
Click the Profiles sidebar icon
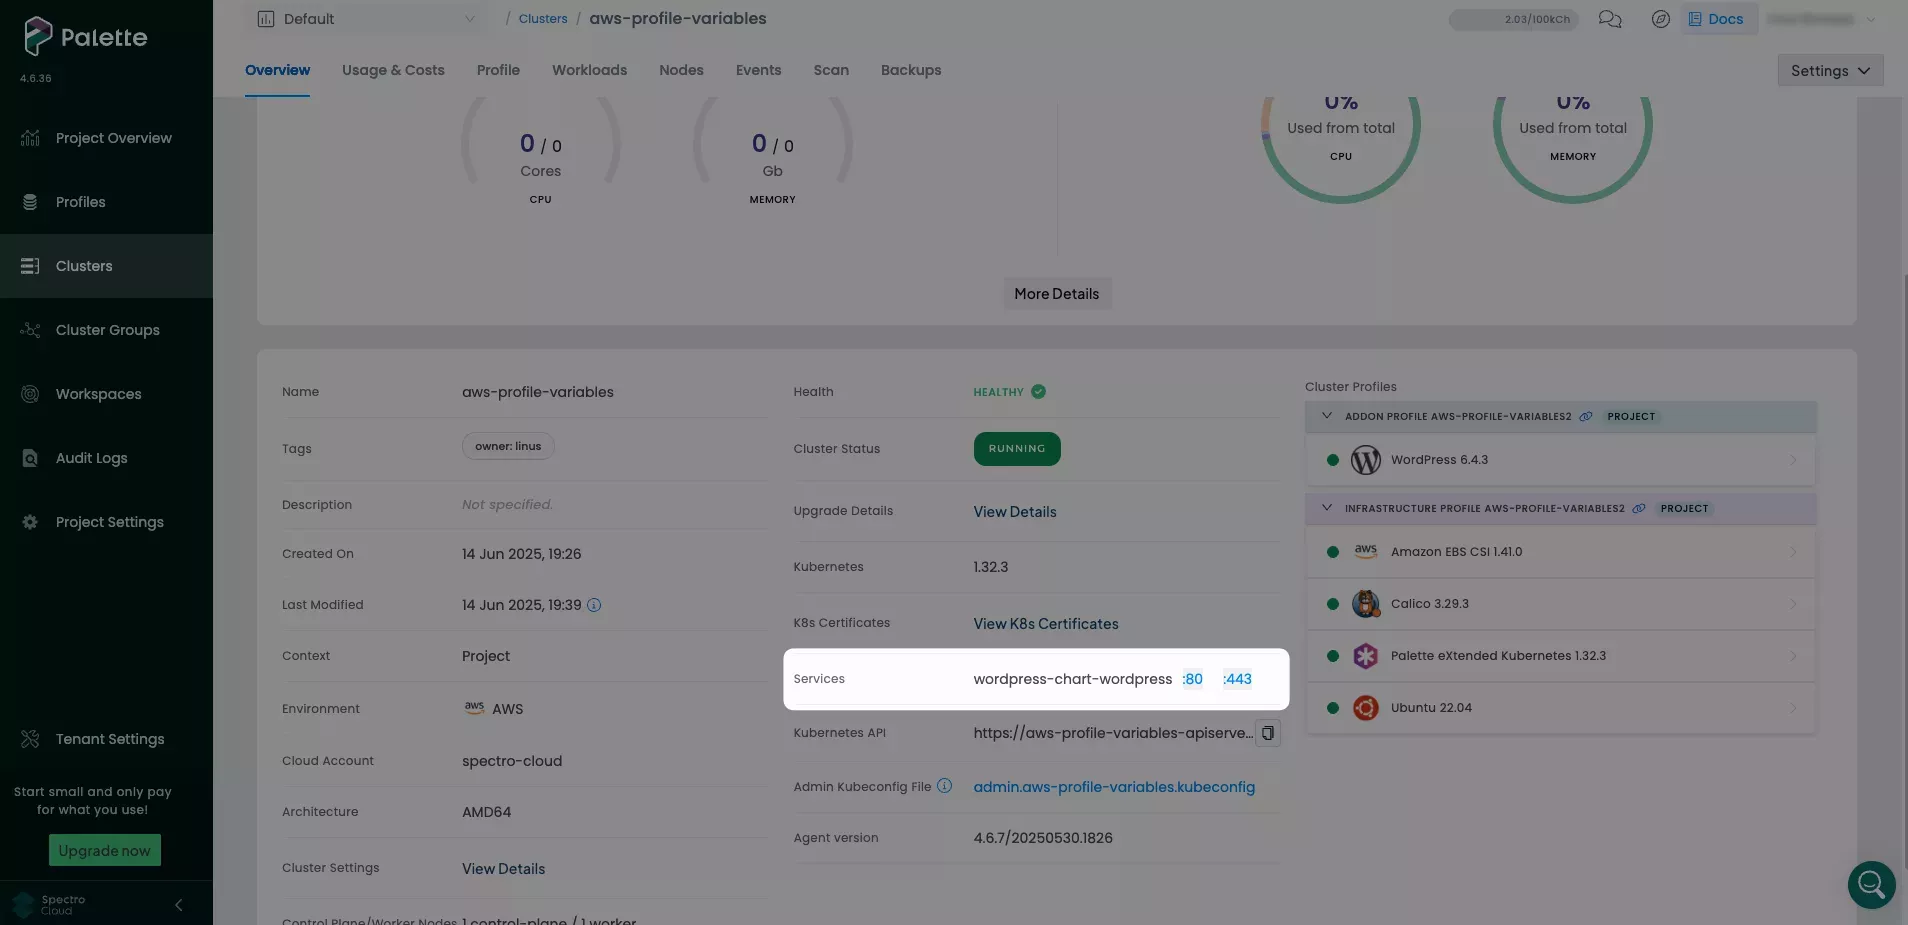(x=31, y=201)
